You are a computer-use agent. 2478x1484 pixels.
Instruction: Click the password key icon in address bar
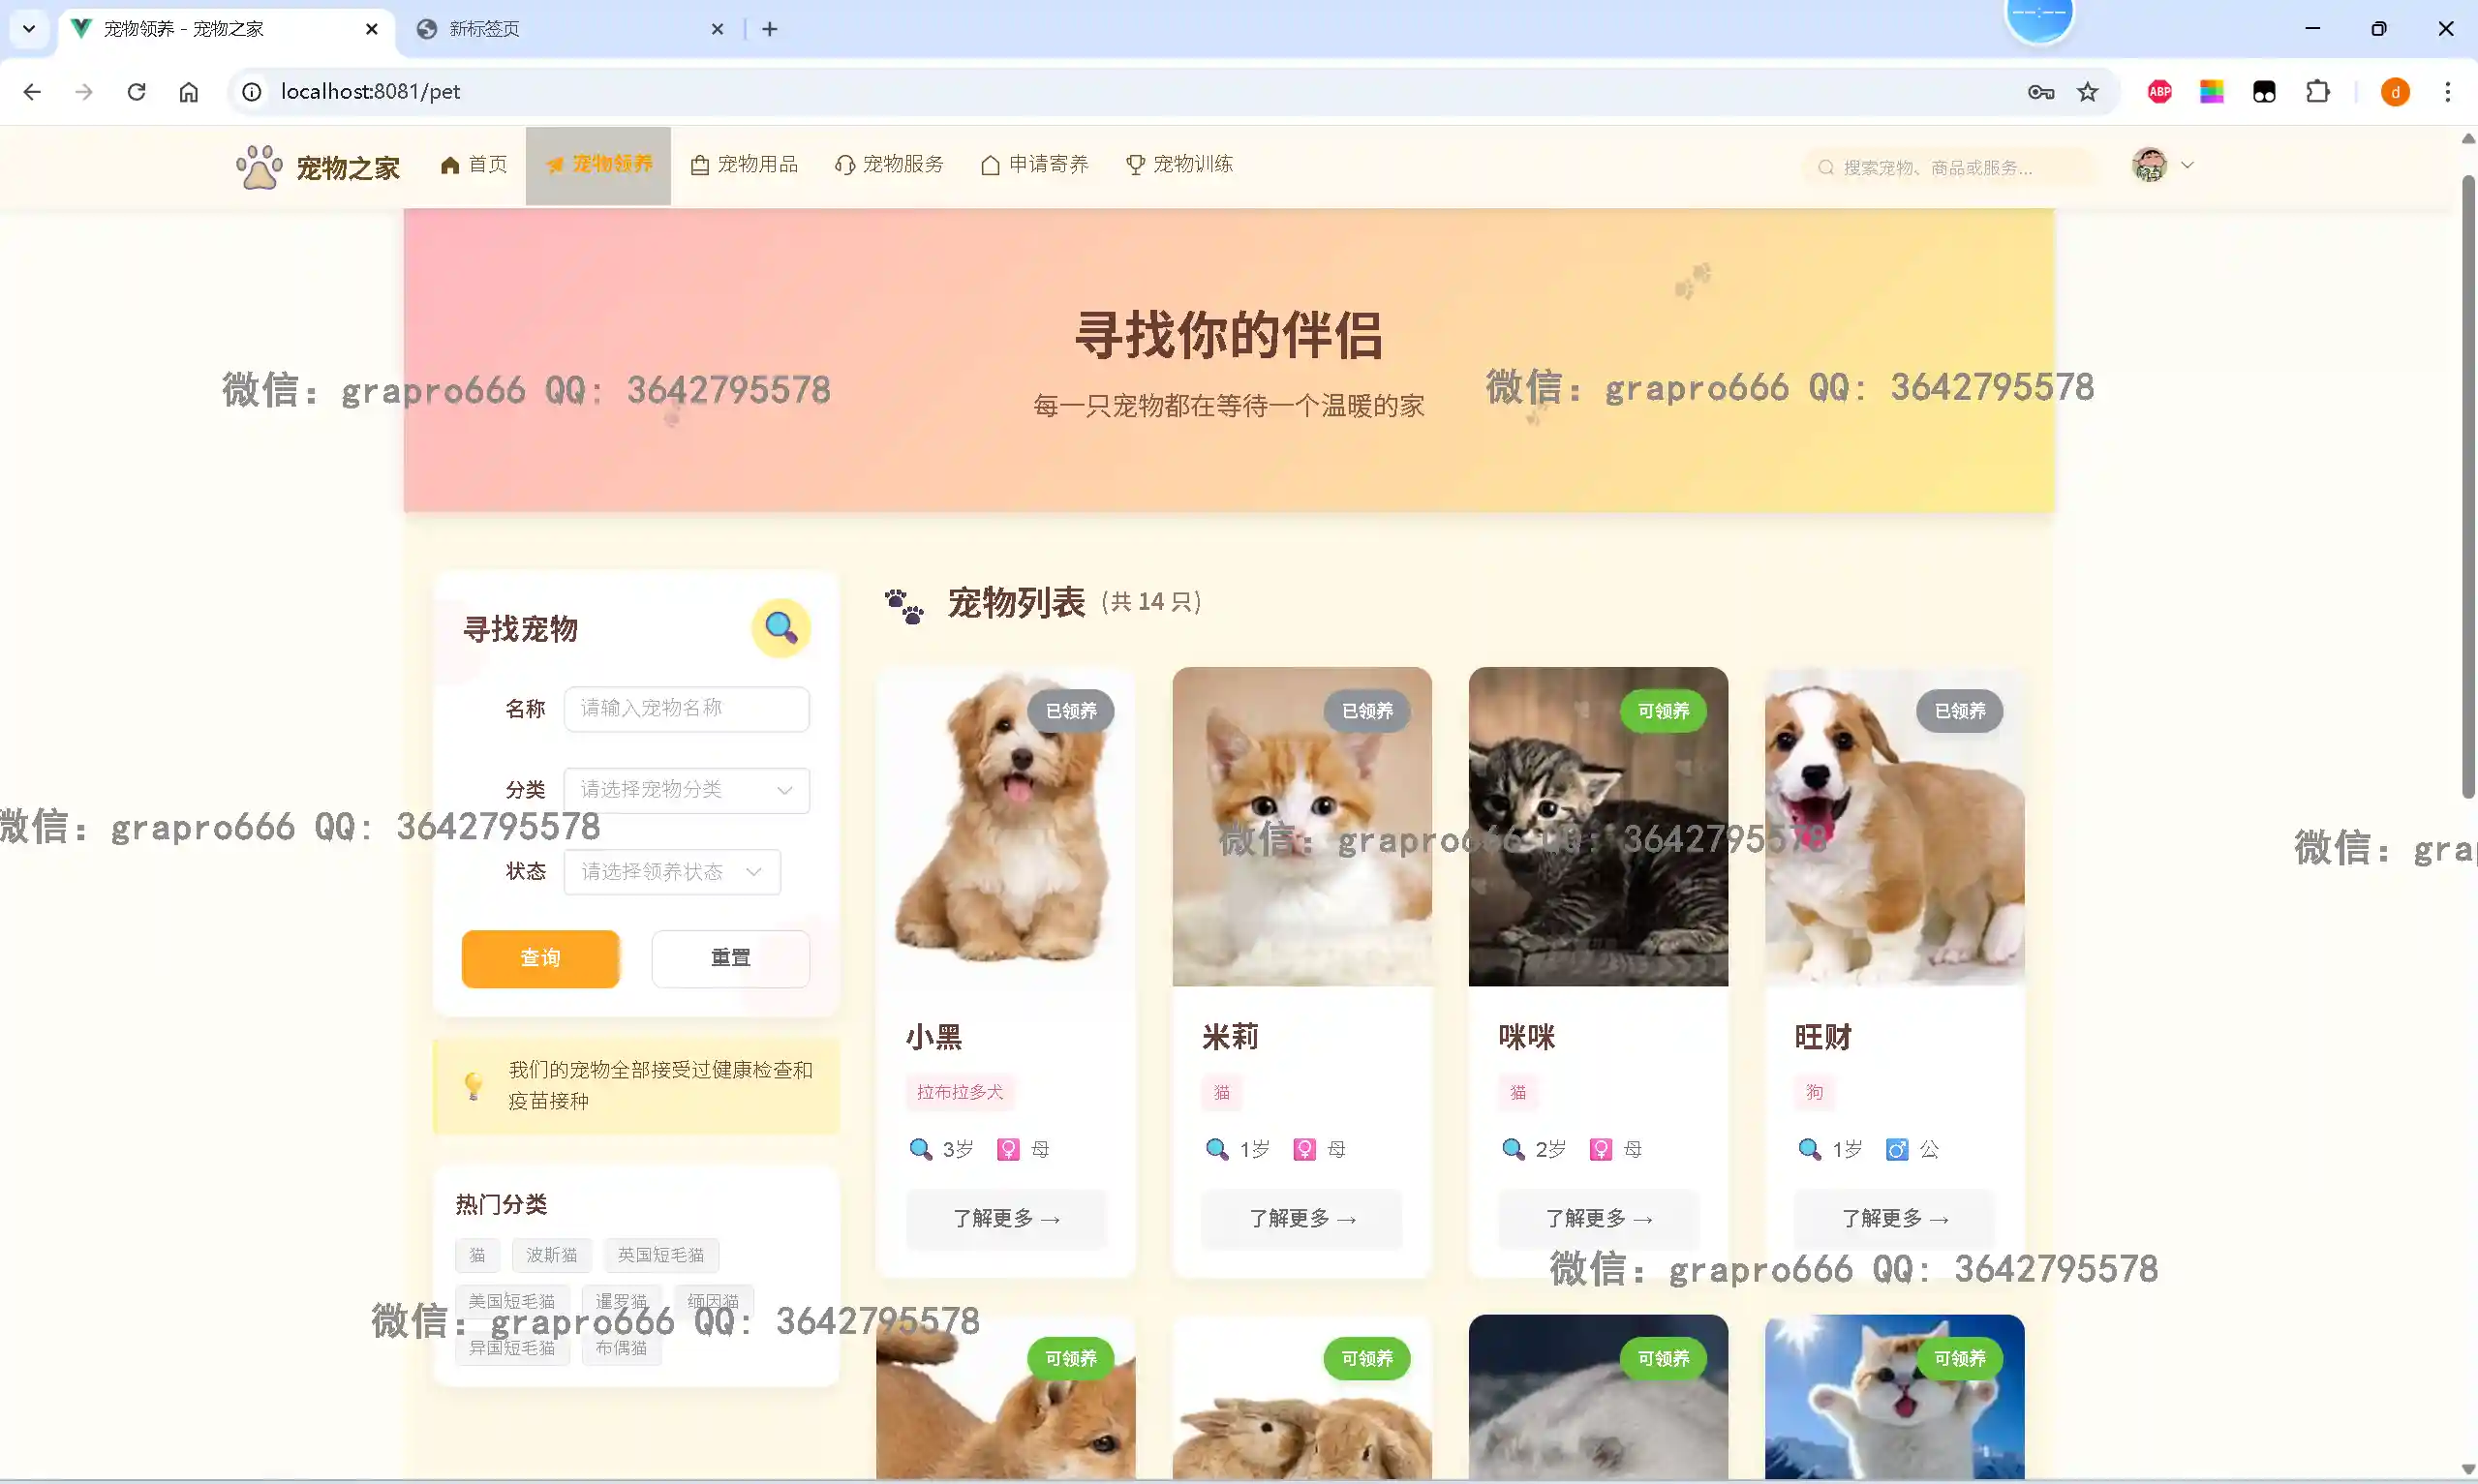click(x=2040, y=92)
